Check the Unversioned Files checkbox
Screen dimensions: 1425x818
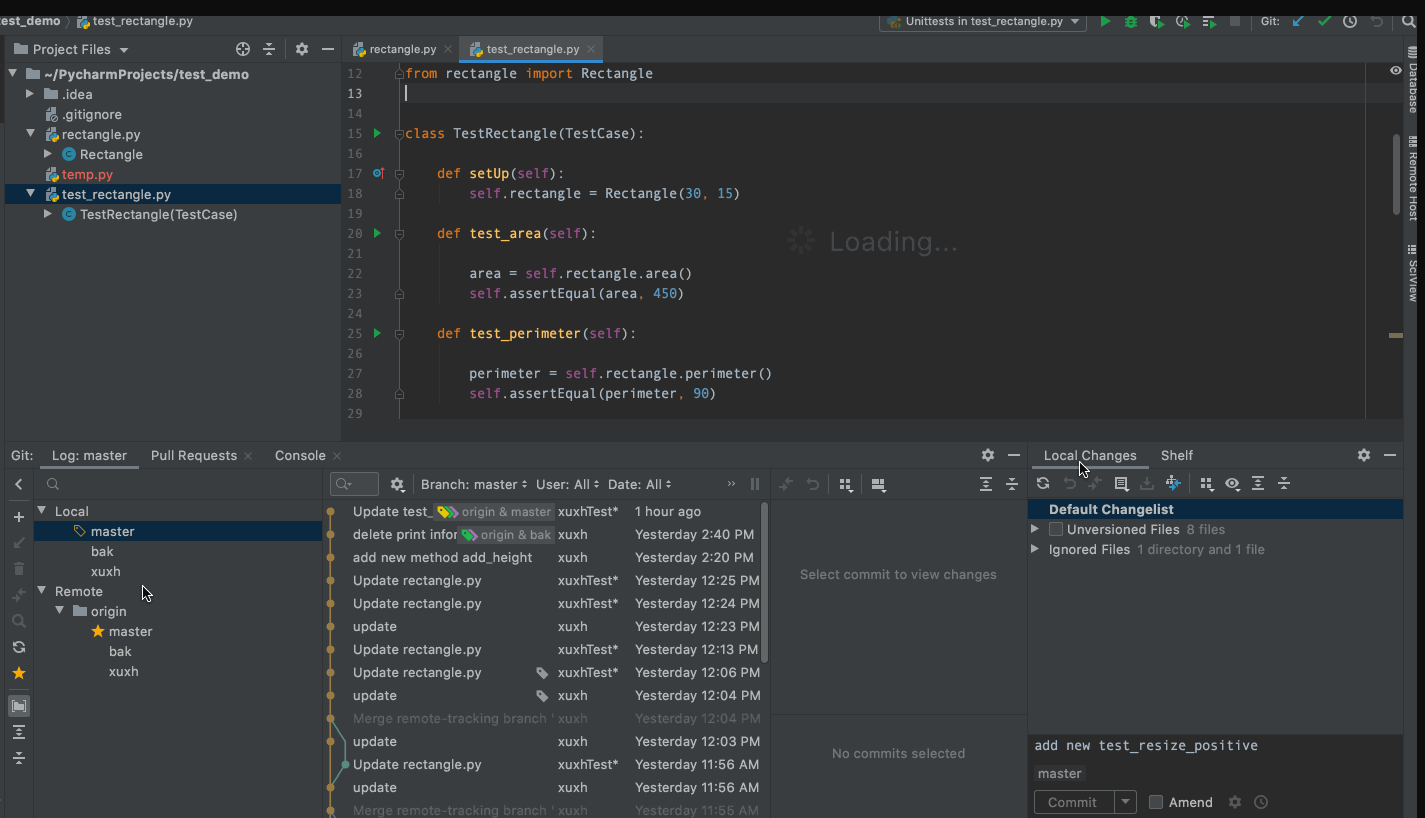pos(1056,529)
